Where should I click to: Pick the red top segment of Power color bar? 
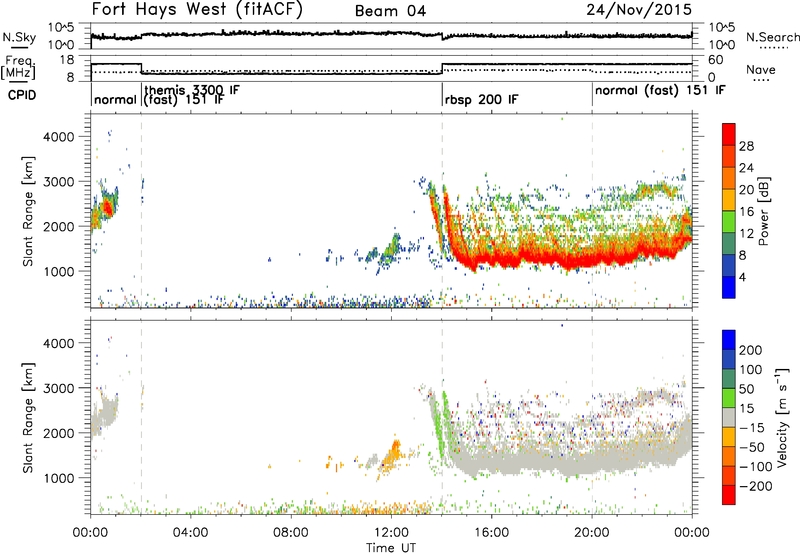tap(729, 134)
